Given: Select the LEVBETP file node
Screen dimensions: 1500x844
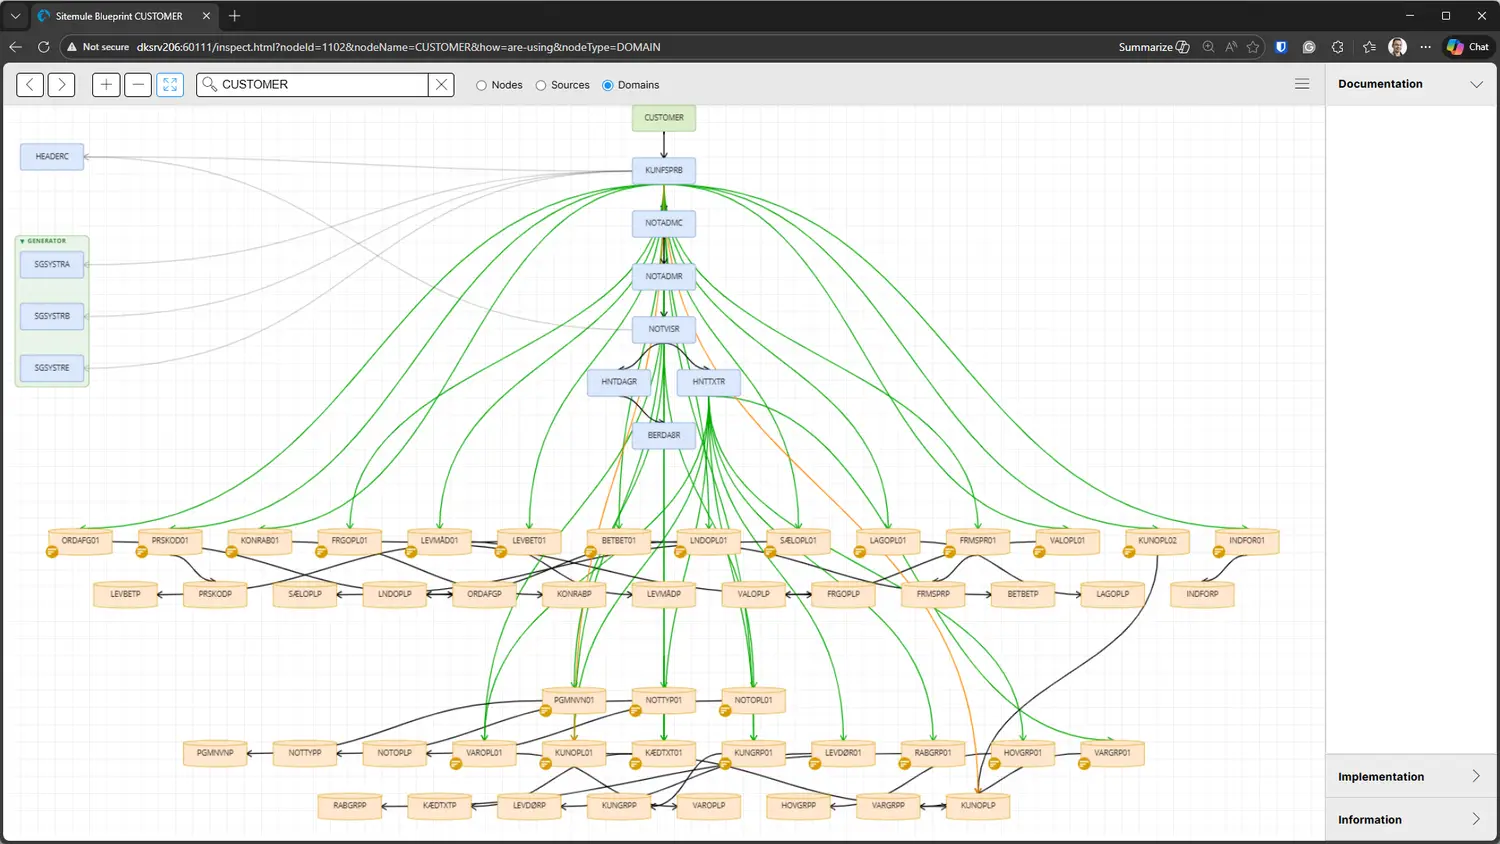Looking at the screenshot, I should [x=125, y=594].
